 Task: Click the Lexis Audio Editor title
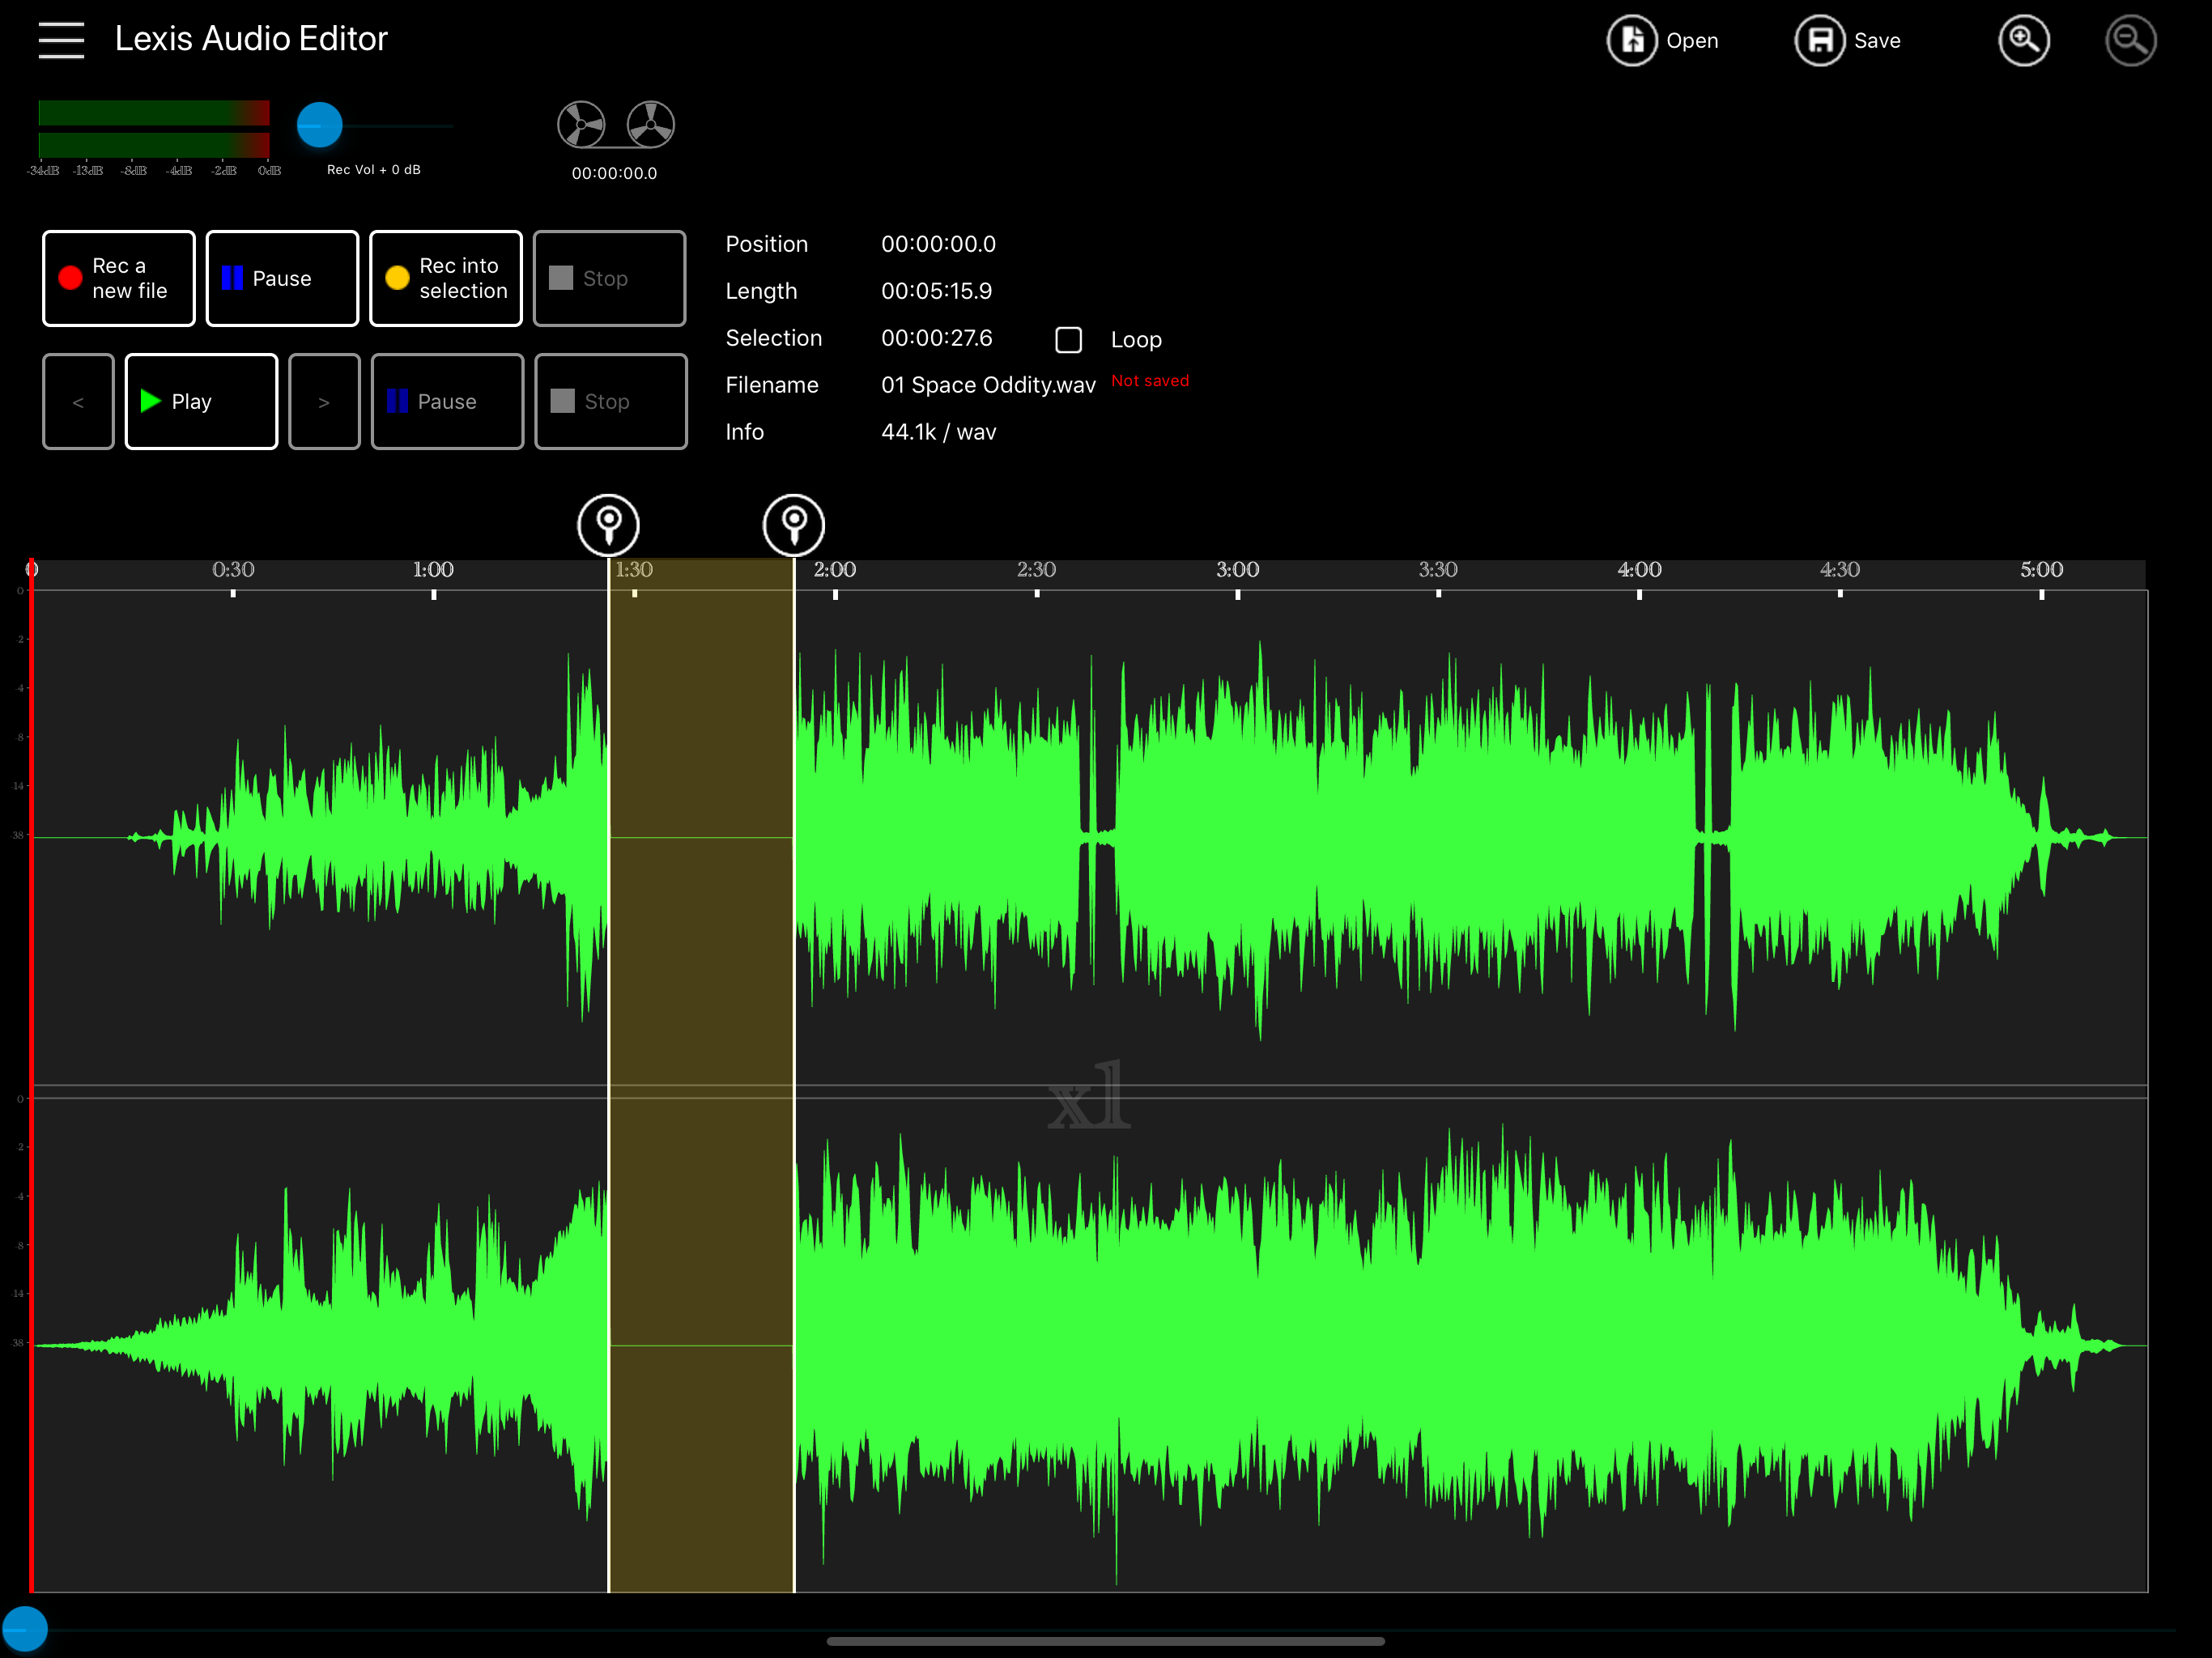point(251,39)
